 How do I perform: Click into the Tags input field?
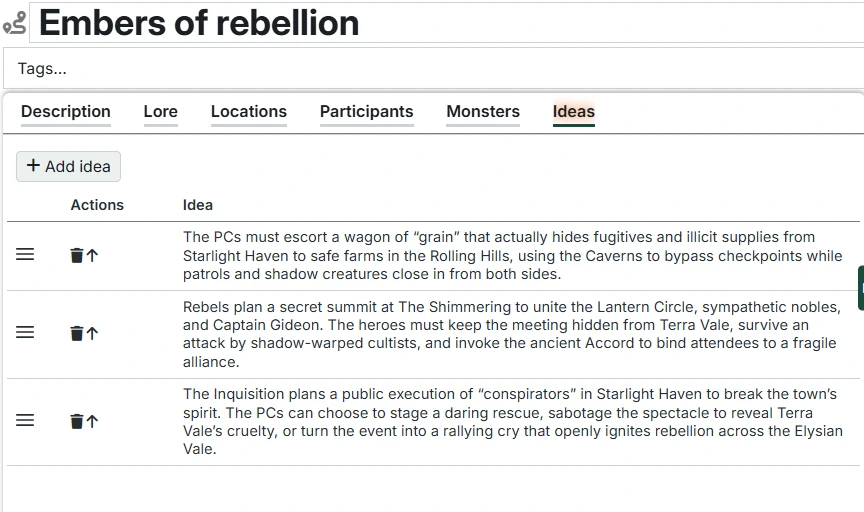430,69
